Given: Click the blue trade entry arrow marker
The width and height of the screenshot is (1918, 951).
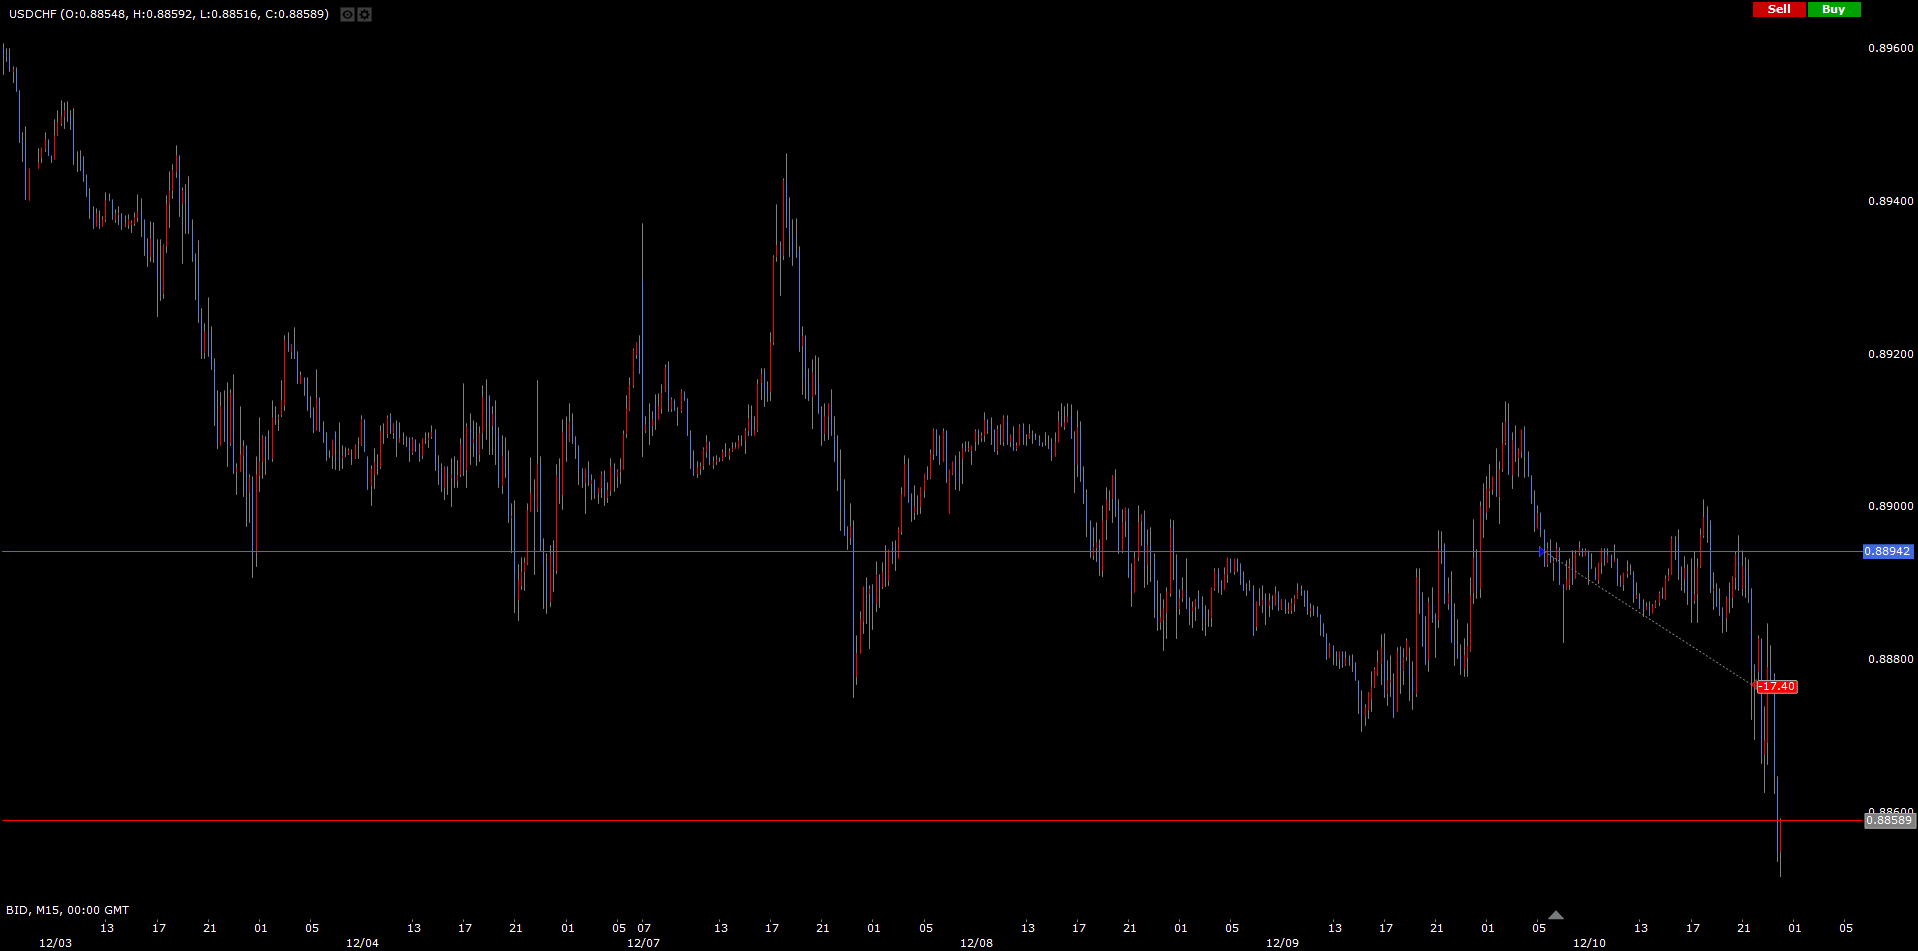Looking at the screenshot, I should pos(1543,551).
